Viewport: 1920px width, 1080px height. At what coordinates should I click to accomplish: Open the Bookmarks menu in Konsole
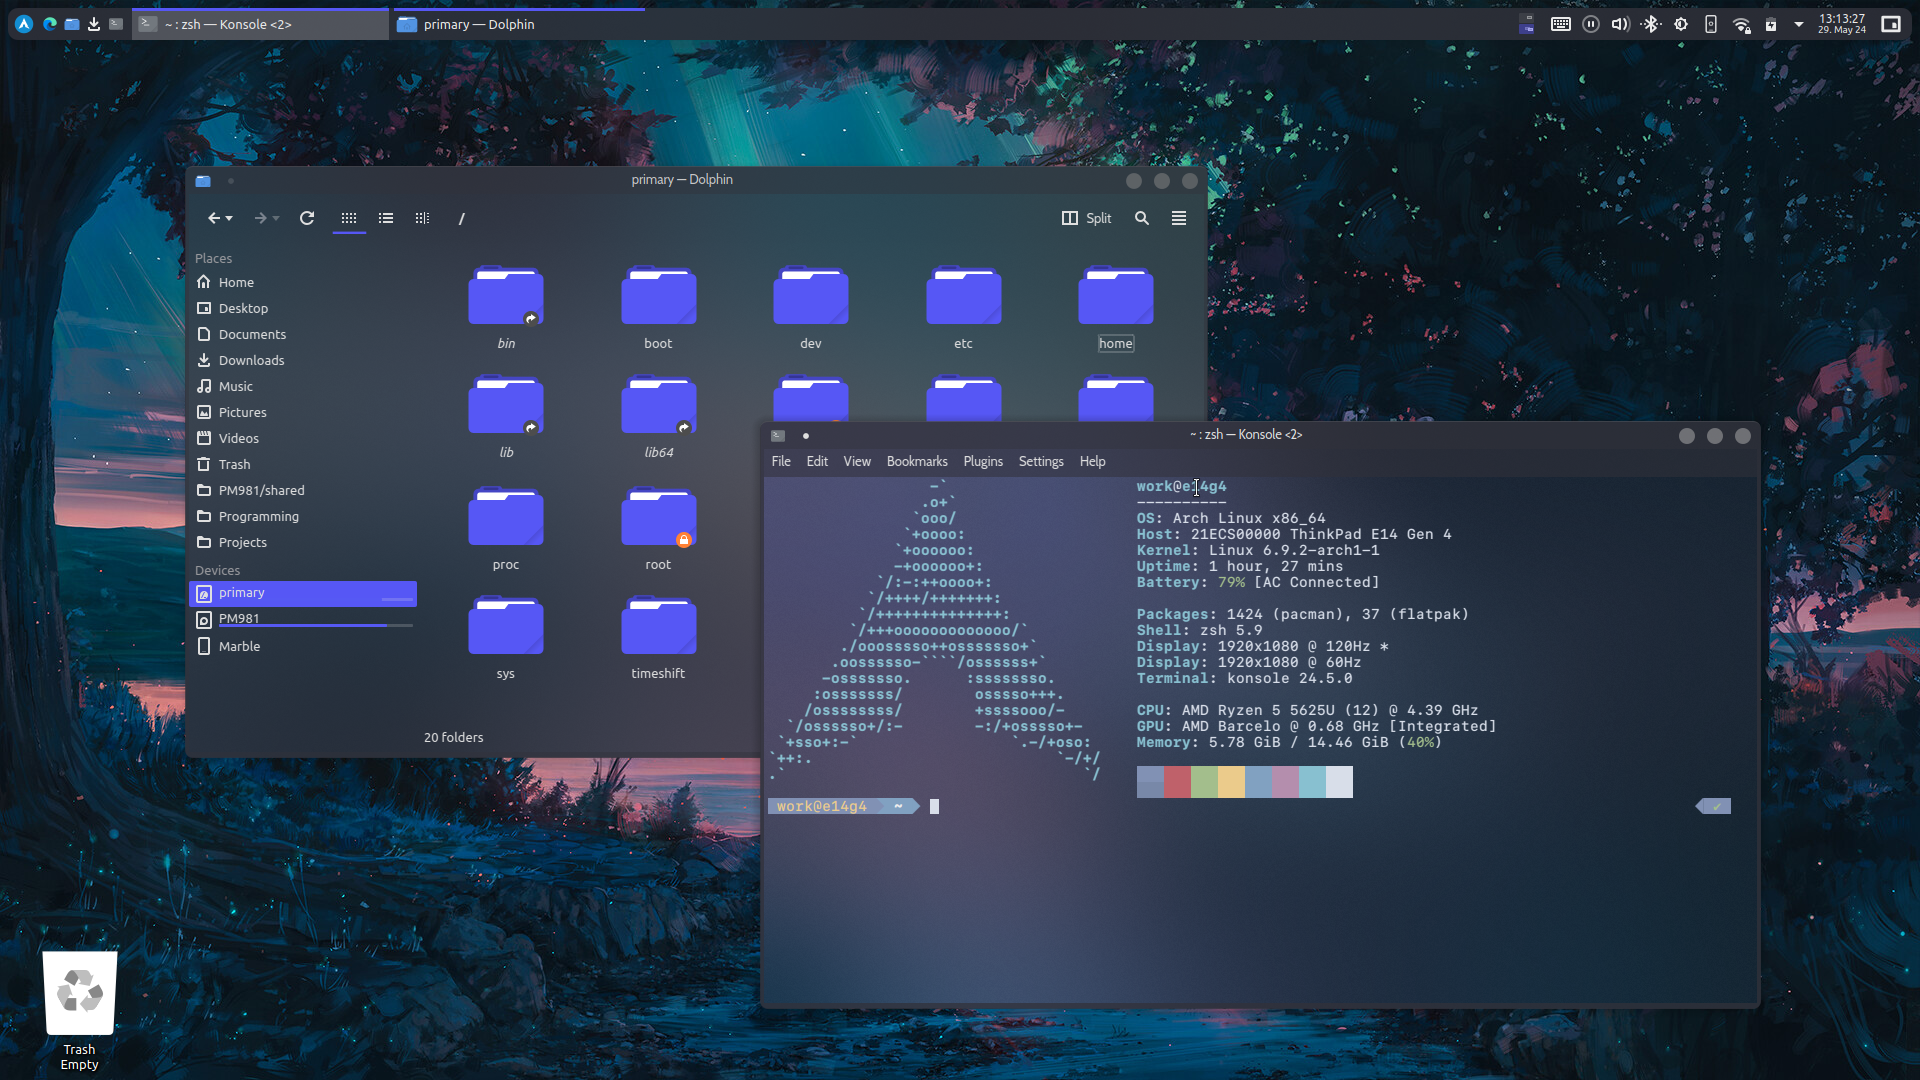(916, 461)
